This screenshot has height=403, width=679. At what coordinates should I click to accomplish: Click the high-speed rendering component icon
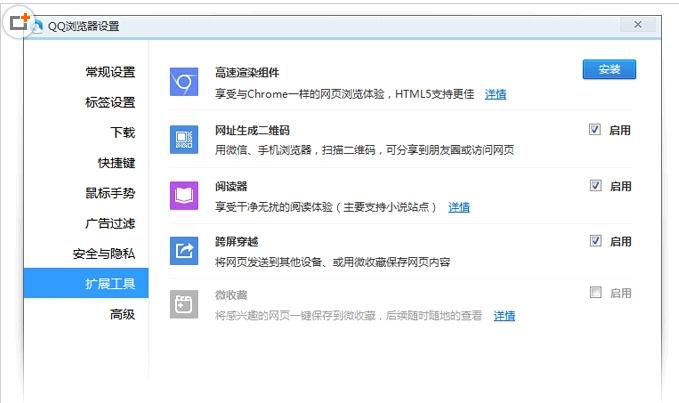click(x=184, y=82)
